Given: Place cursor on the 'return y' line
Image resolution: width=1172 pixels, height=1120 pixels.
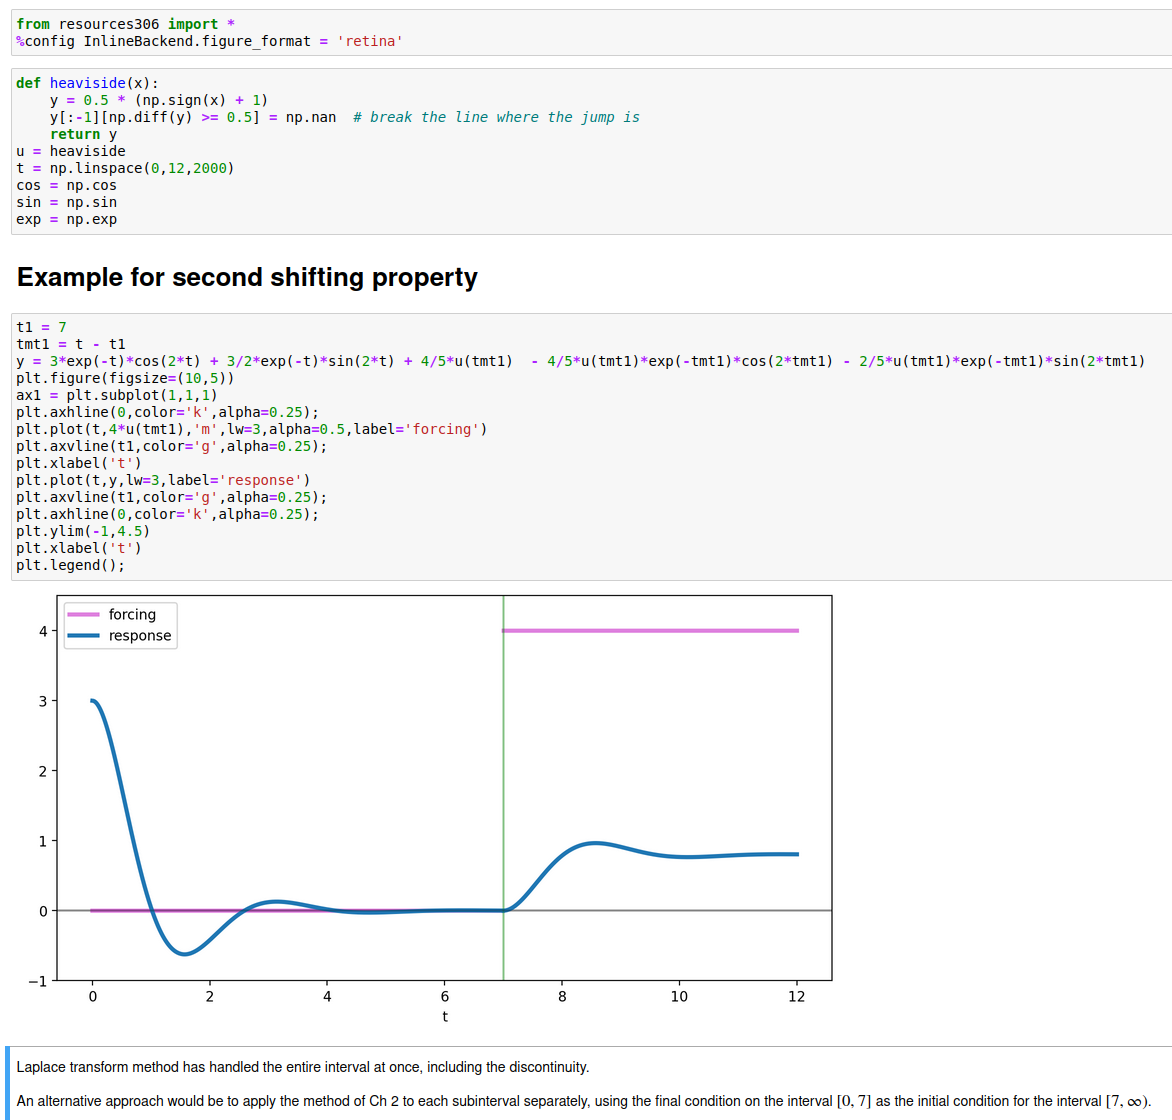Looking at the screenshot, I should pyautogui.click(x=83, y=135).
